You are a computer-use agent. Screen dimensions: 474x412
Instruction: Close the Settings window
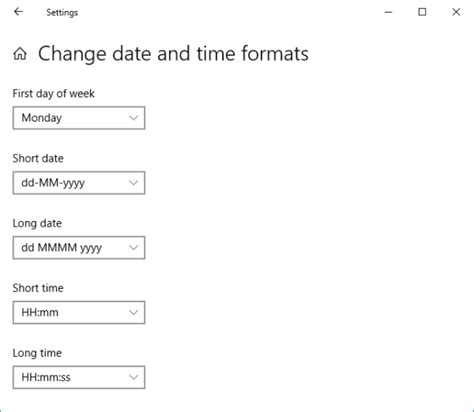(456, 12)
